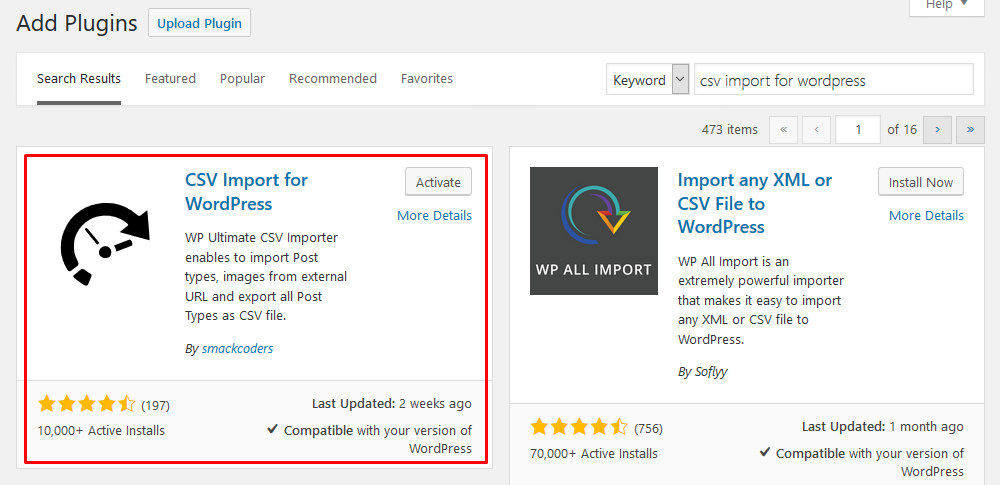This screenshot has height=485, width=1000.
Task: Open More Details for Import any XML or CSV
Action: point(926,216)
